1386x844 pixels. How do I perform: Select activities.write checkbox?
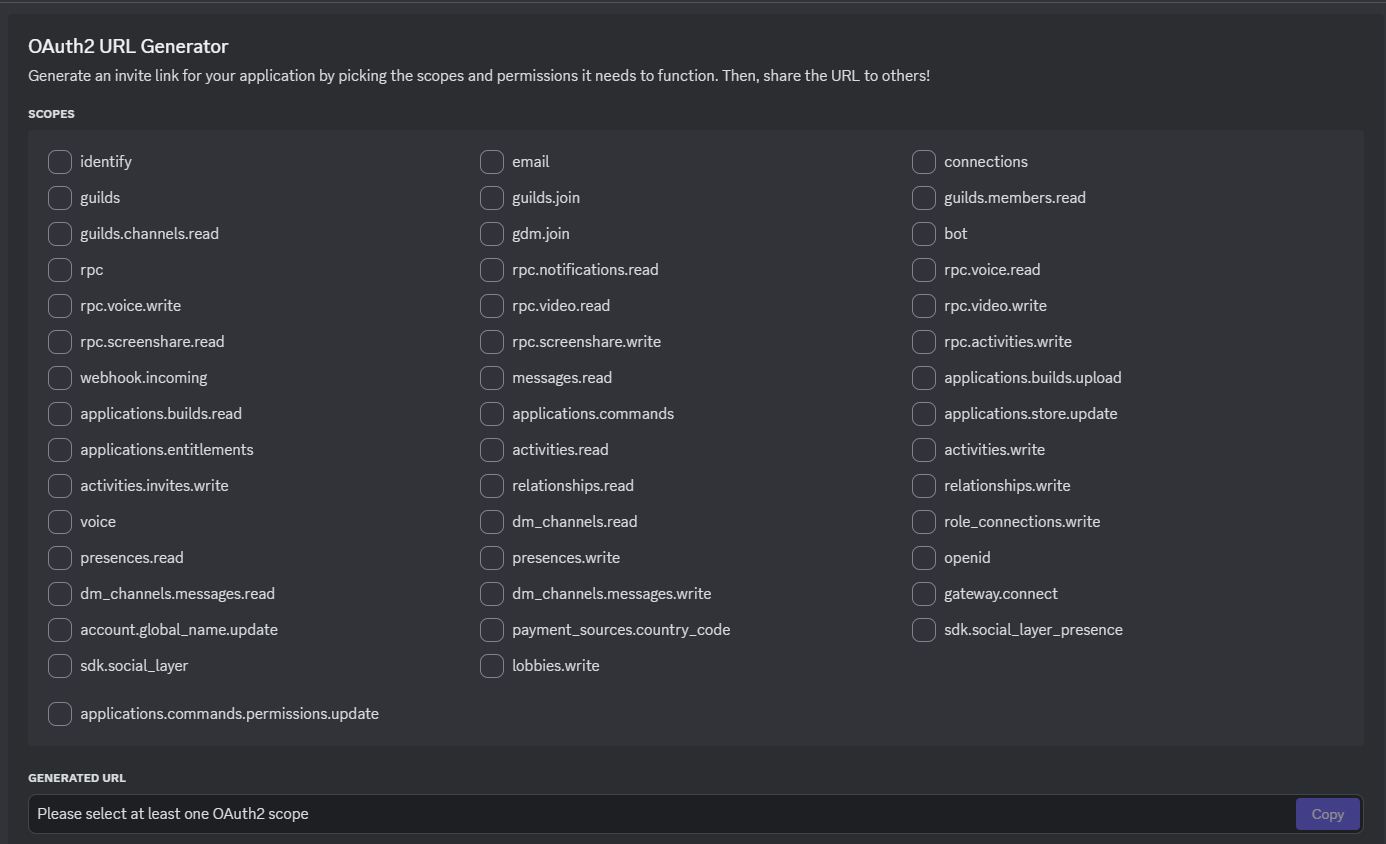tap(924, 450)
